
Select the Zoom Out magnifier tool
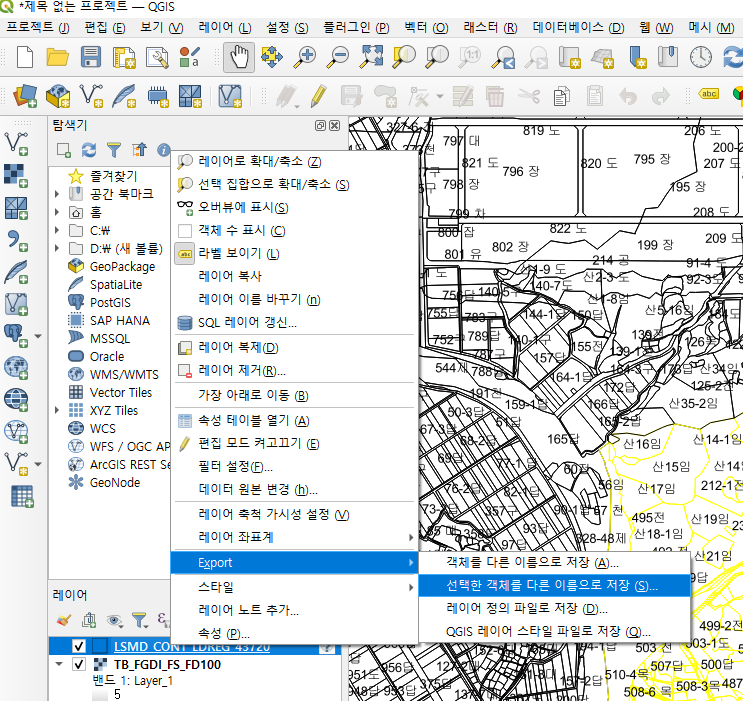338,57
